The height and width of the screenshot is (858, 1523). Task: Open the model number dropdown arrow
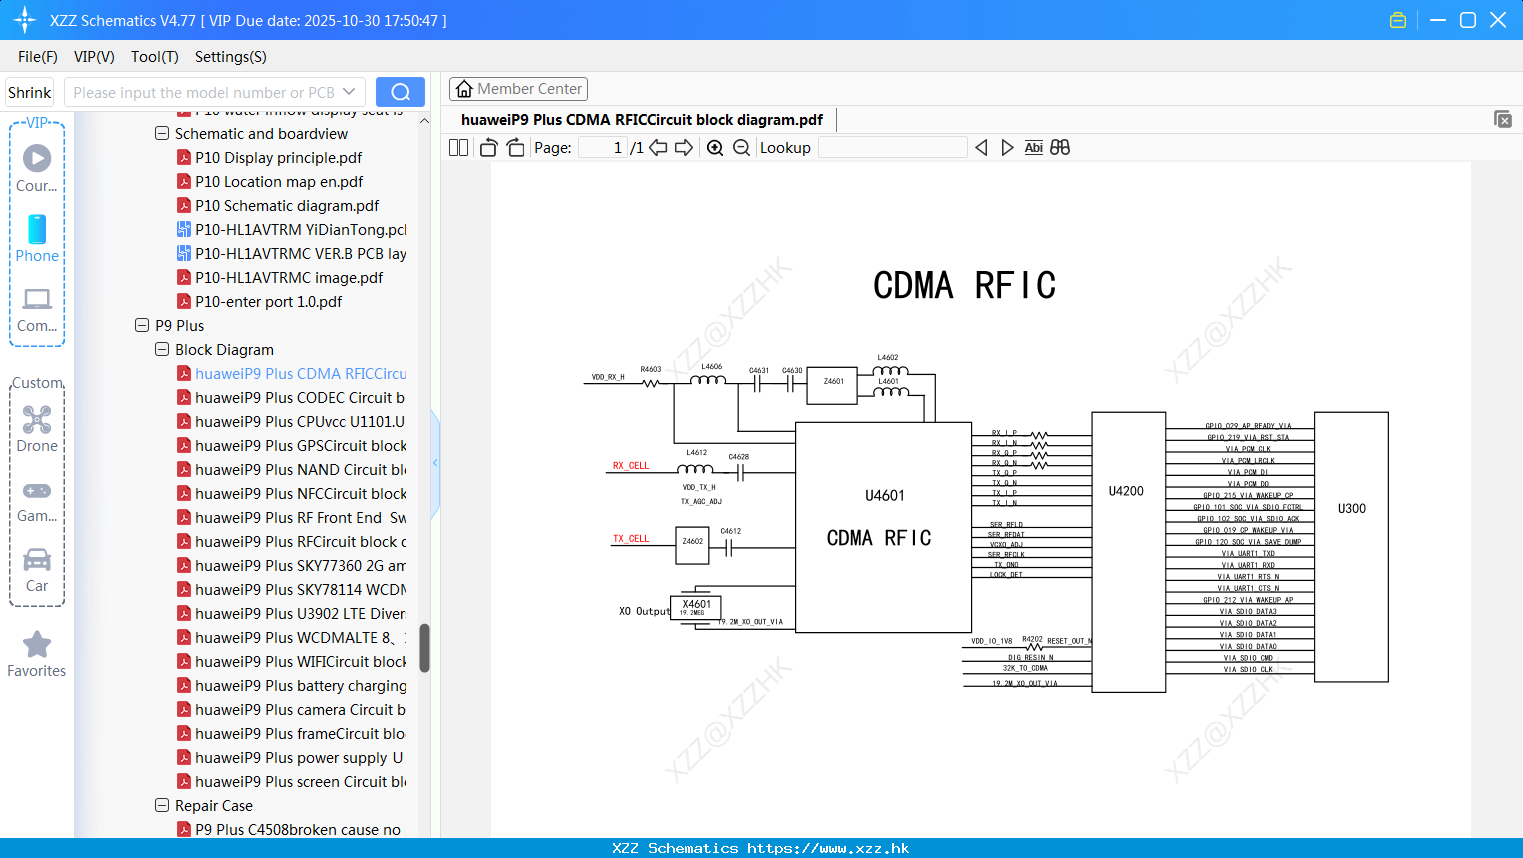[x=349, y=92]
